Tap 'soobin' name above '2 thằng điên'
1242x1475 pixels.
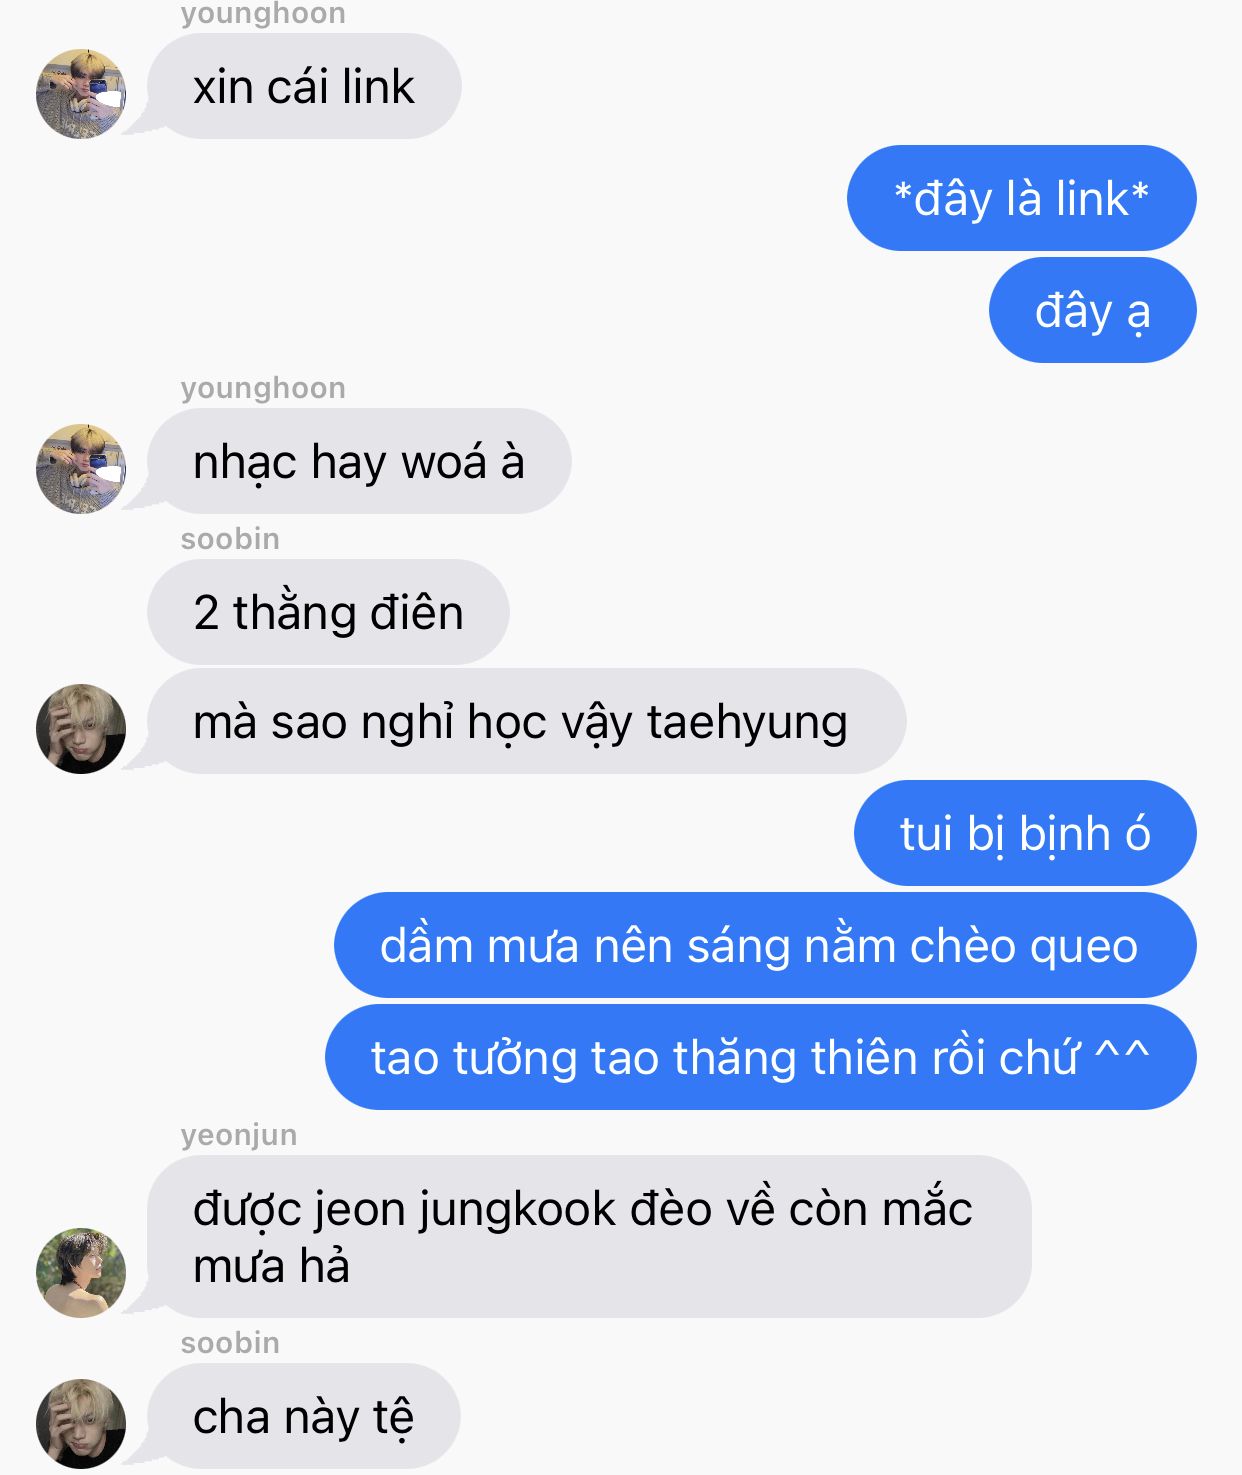(230, 539)
